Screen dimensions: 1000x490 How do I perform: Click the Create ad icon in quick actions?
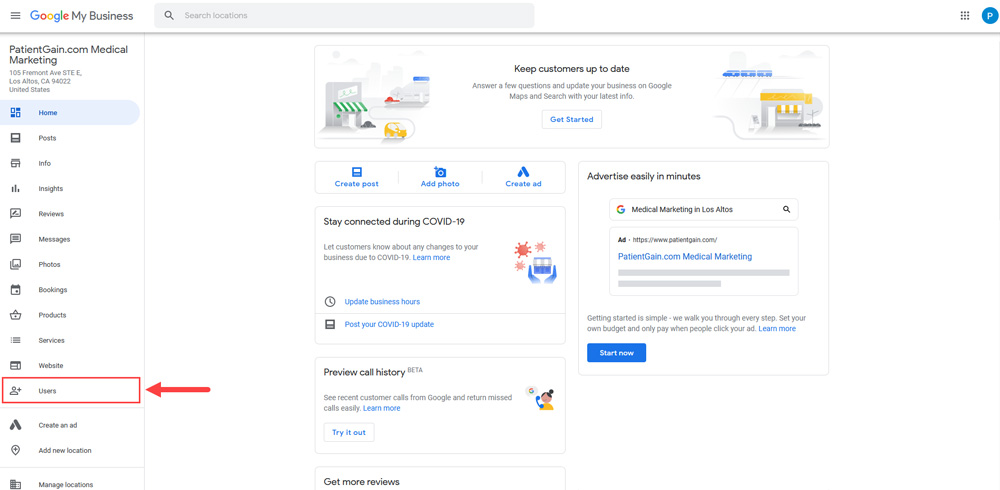(x=523, y=172)
